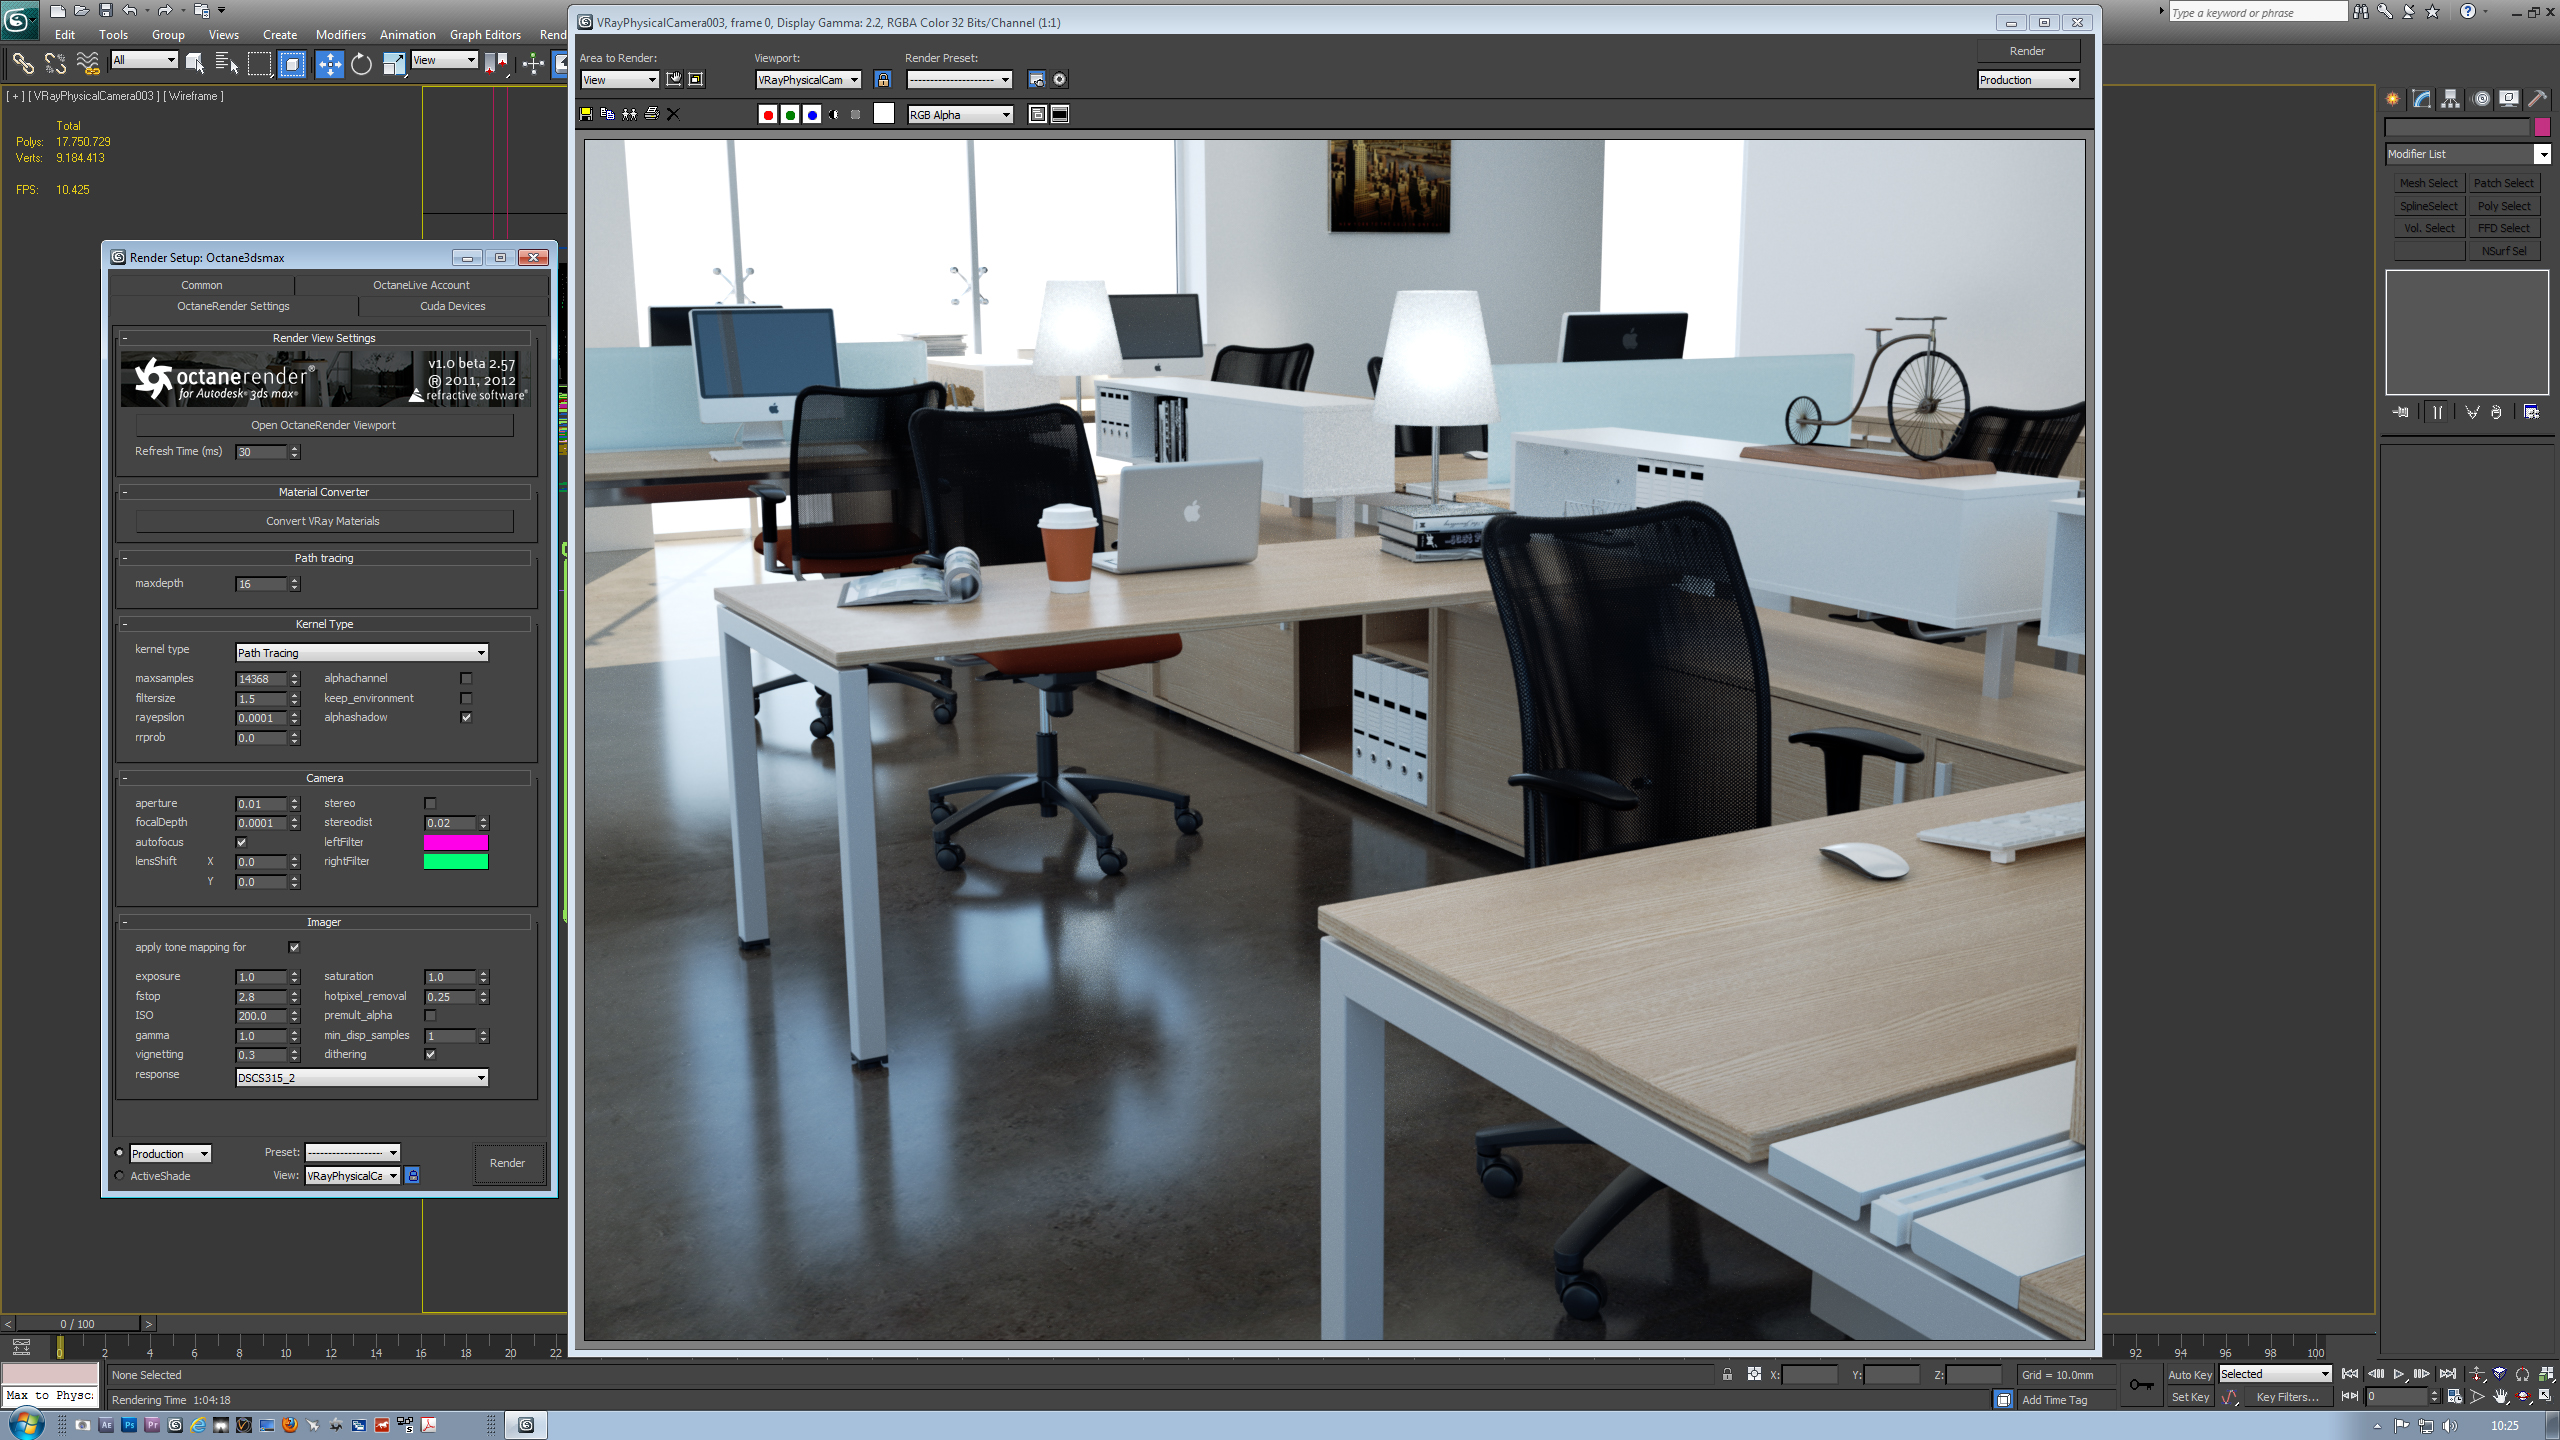This screenshot has height=1440, width=2560.
Task: Open the Select by Name tool
Action: coord(227,64)
